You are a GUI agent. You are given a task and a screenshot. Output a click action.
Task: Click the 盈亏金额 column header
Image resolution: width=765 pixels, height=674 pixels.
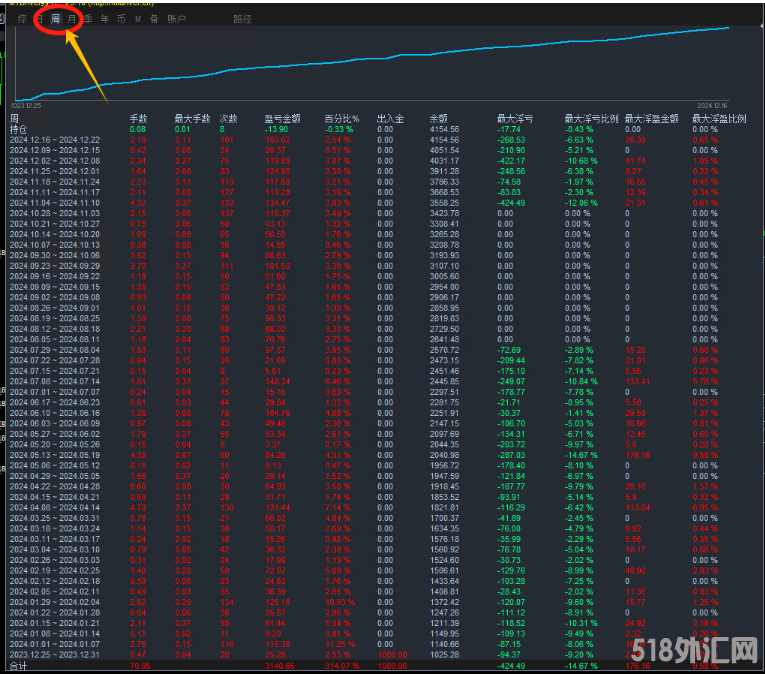click(282, 119)
